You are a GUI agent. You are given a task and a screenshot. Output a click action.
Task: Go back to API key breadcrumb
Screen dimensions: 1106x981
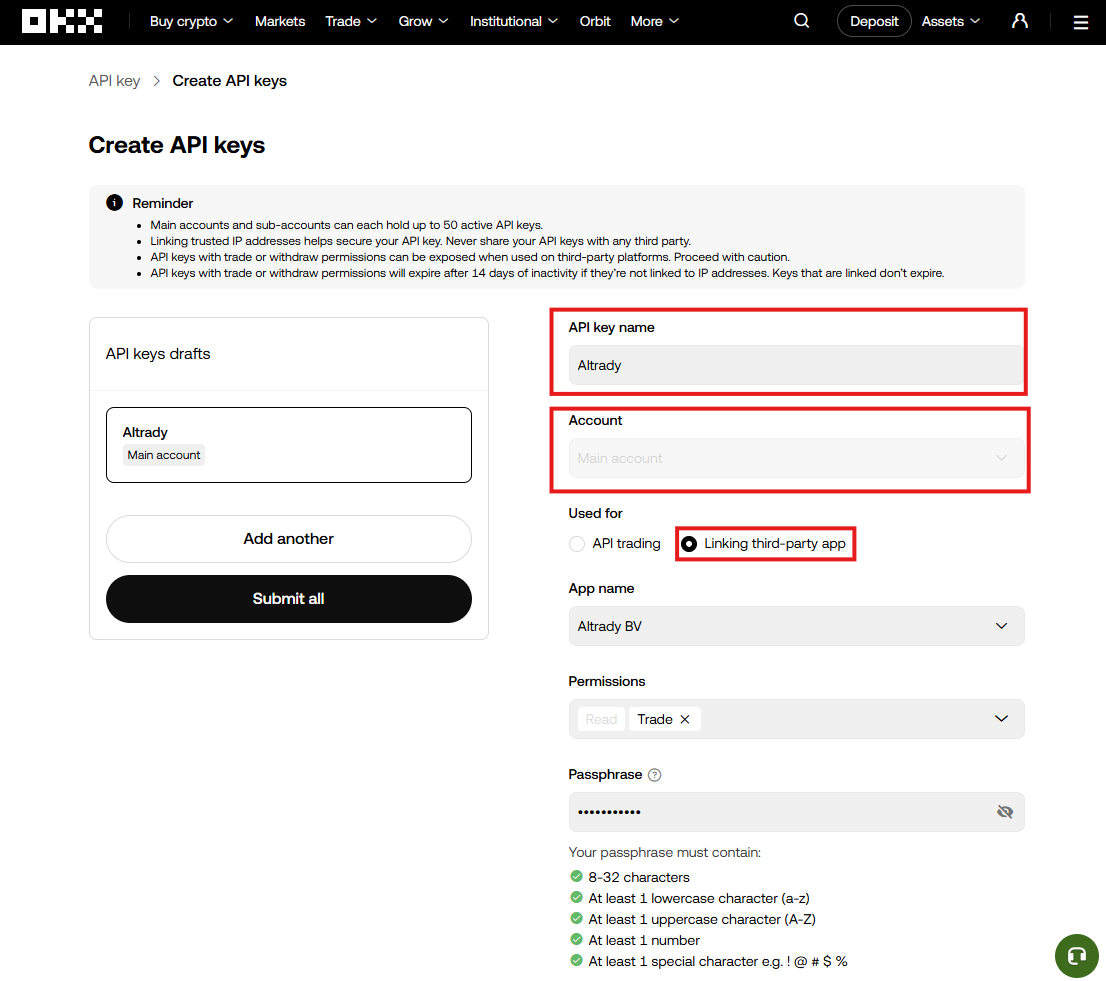coord(114,81)
